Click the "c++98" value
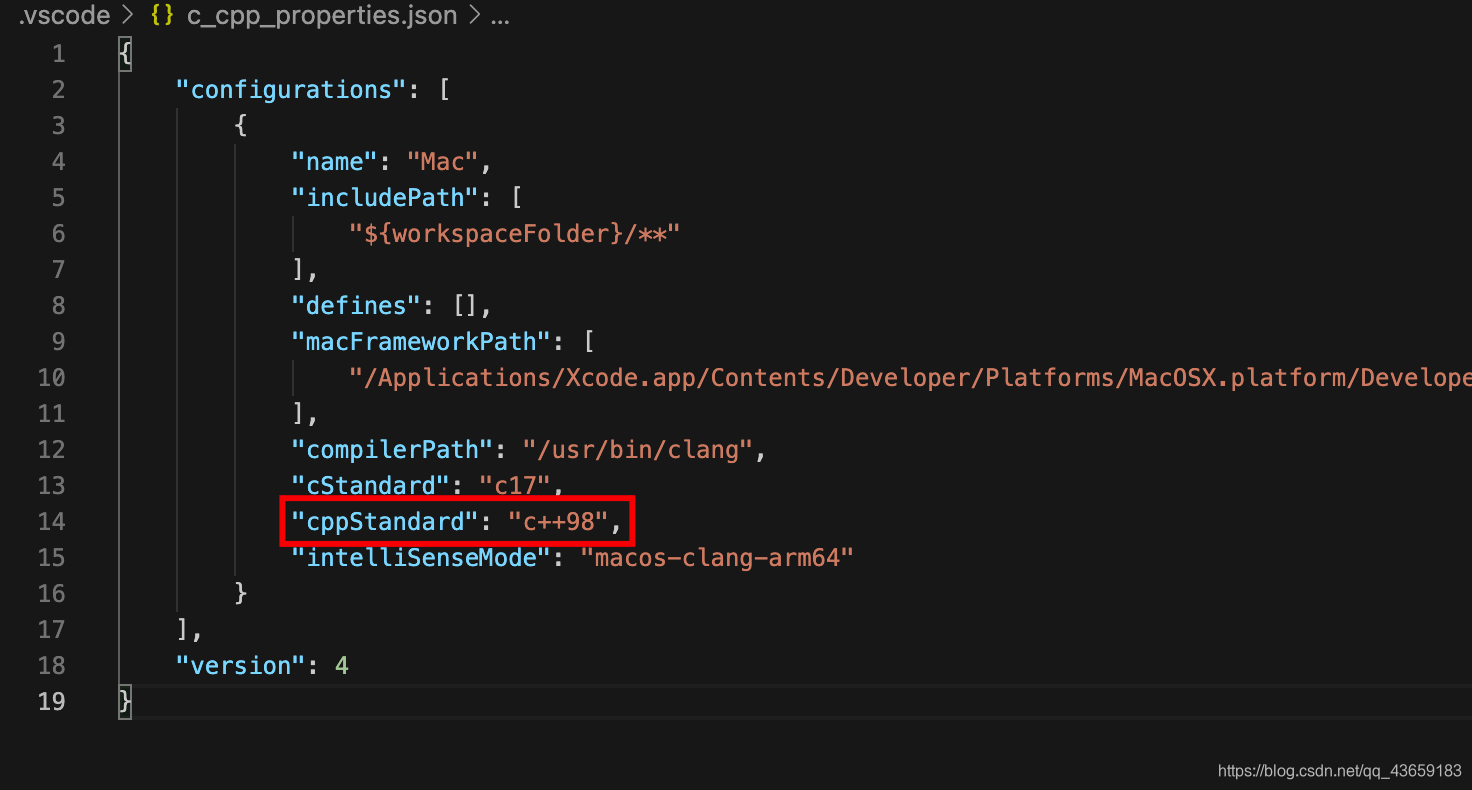This screenshot has height=790, width=1472. click(559, 521)
